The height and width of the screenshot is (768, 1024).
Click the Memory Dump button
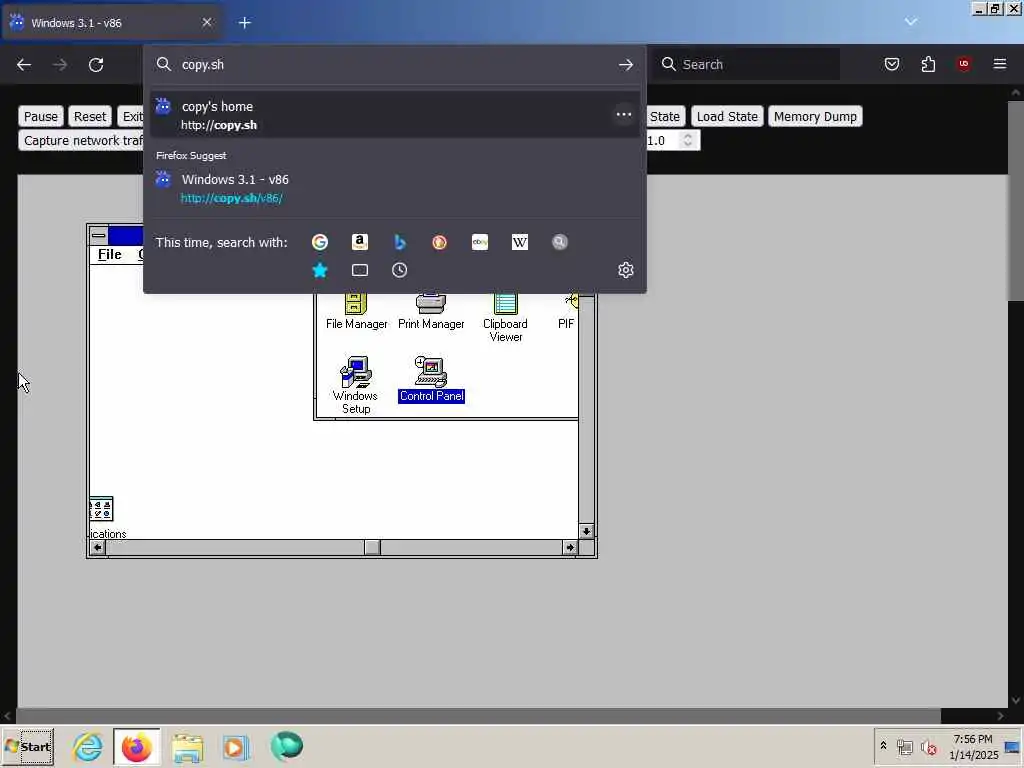(815, 116)
